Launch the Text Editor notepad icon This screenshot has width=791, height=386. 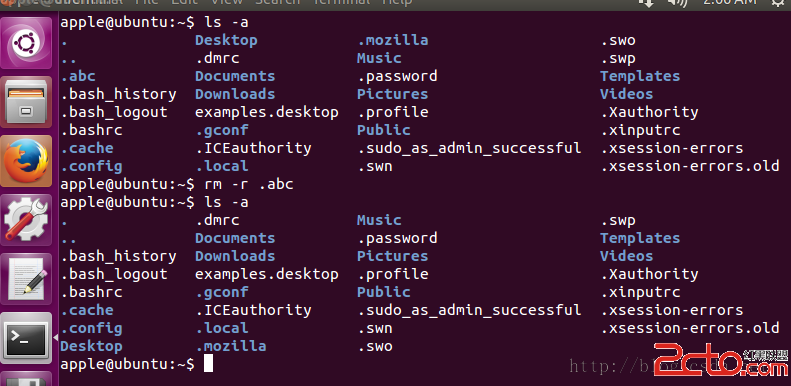(x=28, y=279)
